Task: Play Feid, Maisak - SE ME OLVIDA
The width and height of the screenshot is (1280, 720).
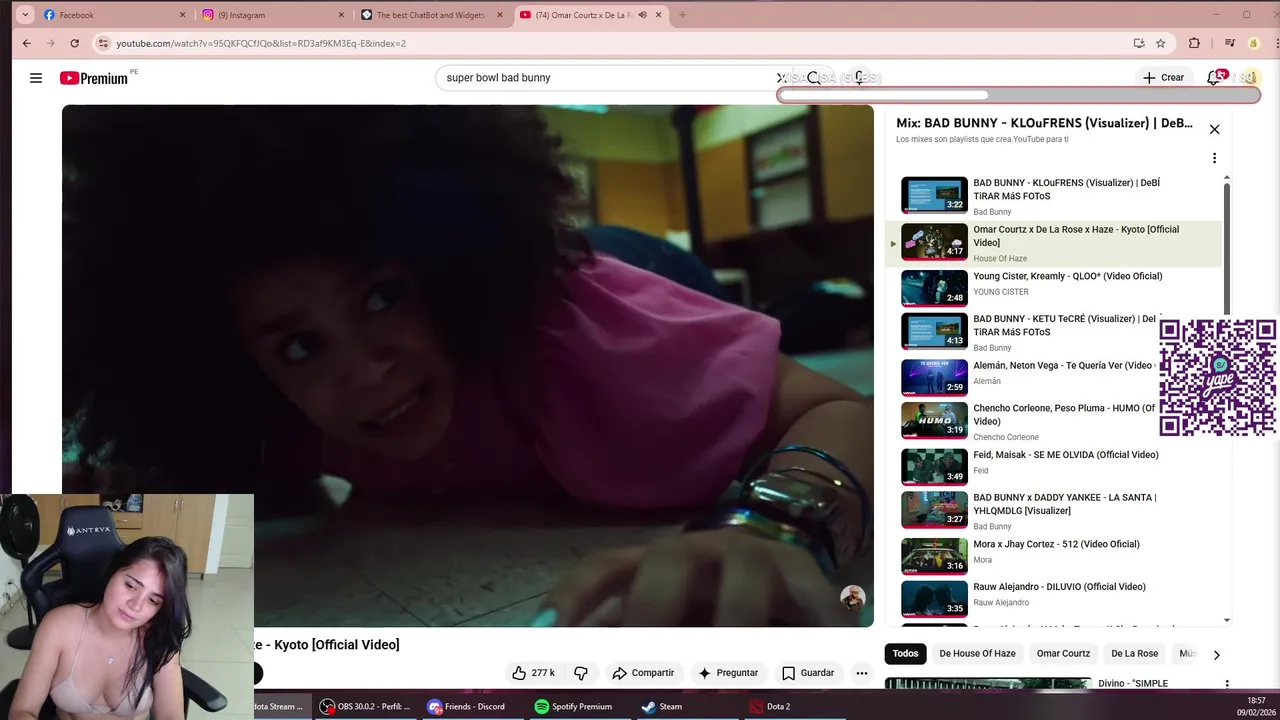Action: pos(1053,466)
